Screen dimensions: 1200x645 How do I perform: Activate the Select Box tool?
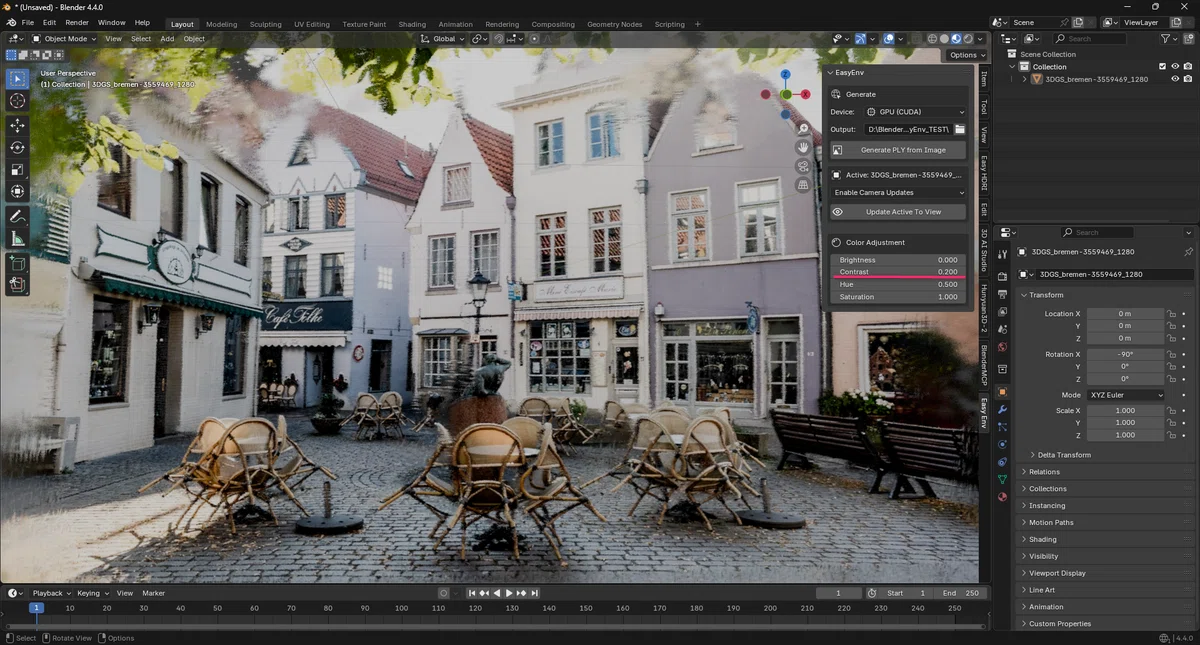(17, 78)
